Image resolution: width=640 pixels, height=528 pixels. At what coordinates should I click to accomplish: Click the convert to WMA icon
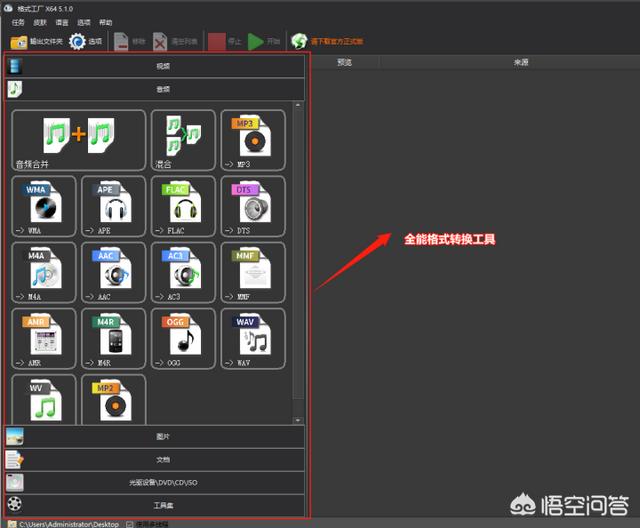(44, 206)
